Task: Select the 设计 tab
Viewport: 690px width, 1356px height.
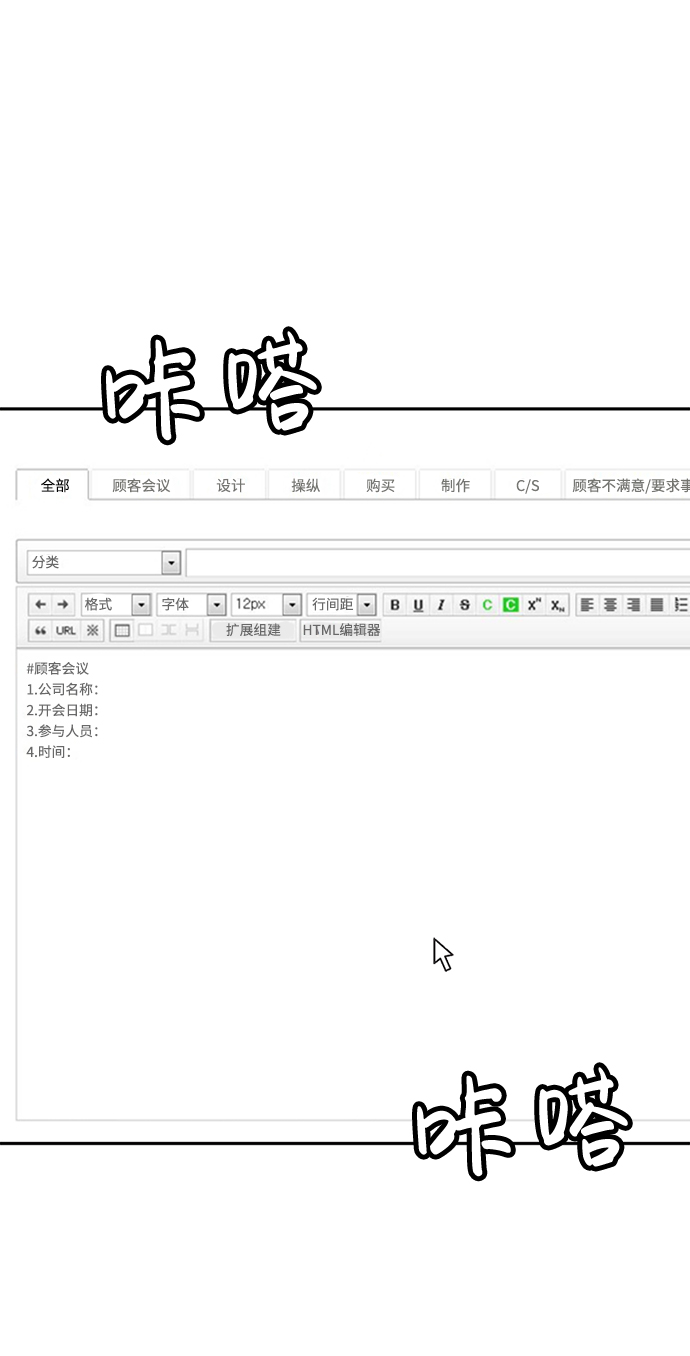Action: click(x=231, y=486)
